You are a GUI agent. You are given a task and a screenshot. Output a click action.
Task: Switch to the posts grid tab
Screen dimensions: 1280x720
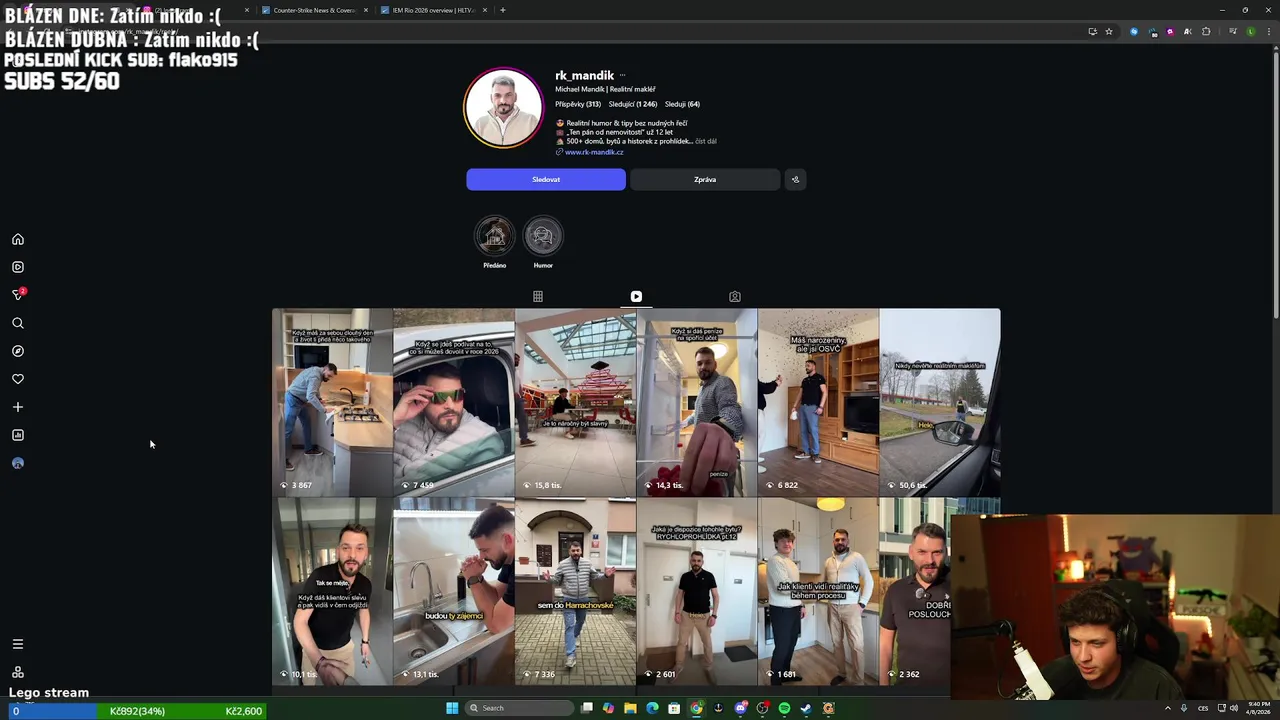(538, 296)
